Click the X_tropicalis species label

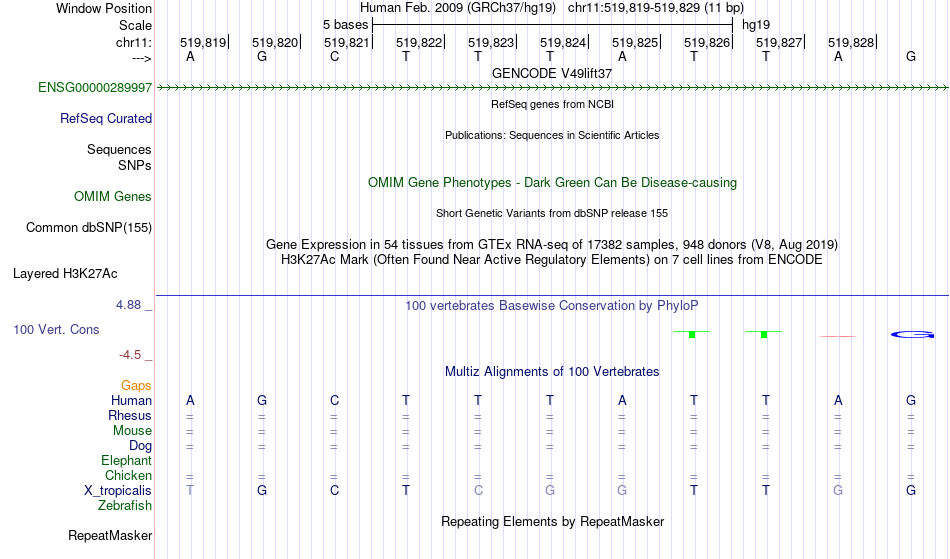118,491
